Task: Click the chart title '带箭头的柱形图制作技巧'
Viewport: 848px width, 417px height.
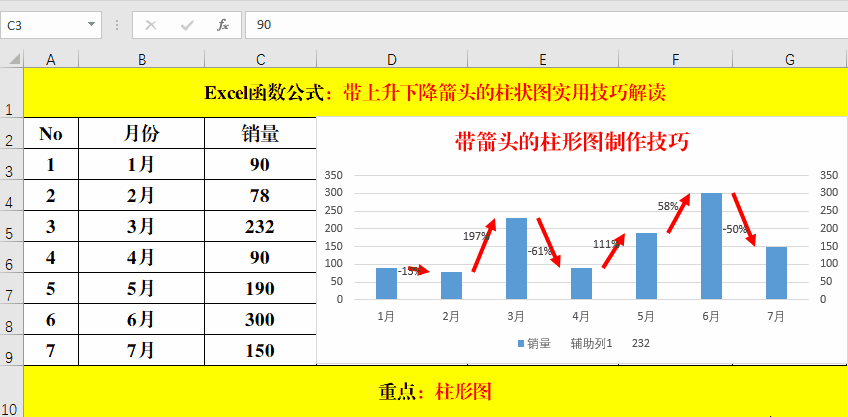Action: tap(572, 142)
